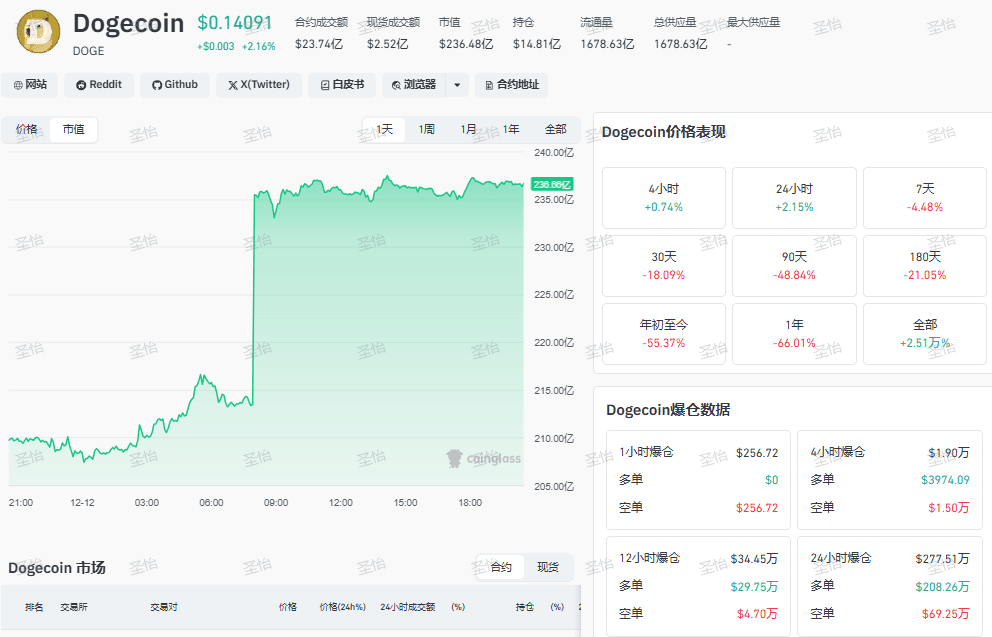Click the 1小时爆仓 value $256.72
Viewport: 992px width, 637px height.
[757, 453]
